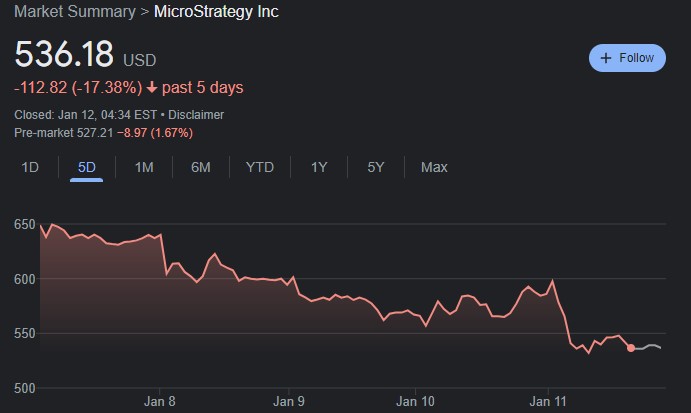
Task: Click the Jan 11 date on the x-axis
Action: tap(547, 401)
